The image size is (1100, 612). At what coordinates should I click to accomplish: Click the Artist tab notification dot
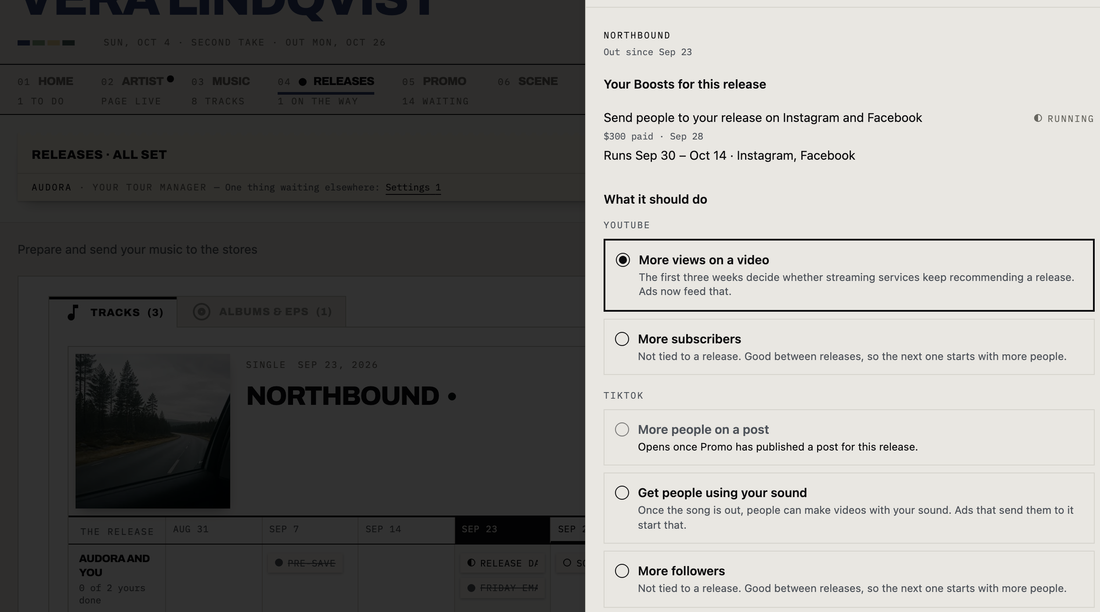(x=170, y=79)
